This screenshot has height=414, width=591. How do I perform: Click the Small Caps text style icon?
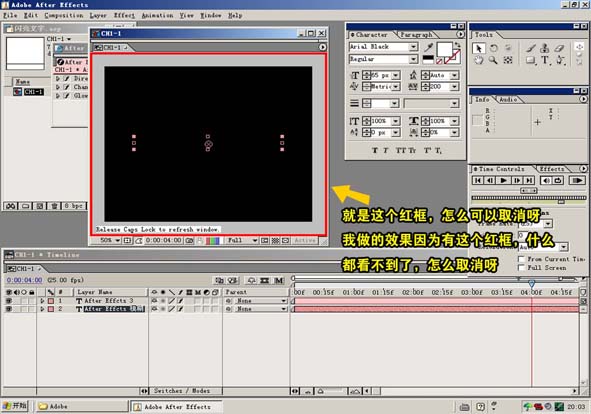(x=412, y=150)
